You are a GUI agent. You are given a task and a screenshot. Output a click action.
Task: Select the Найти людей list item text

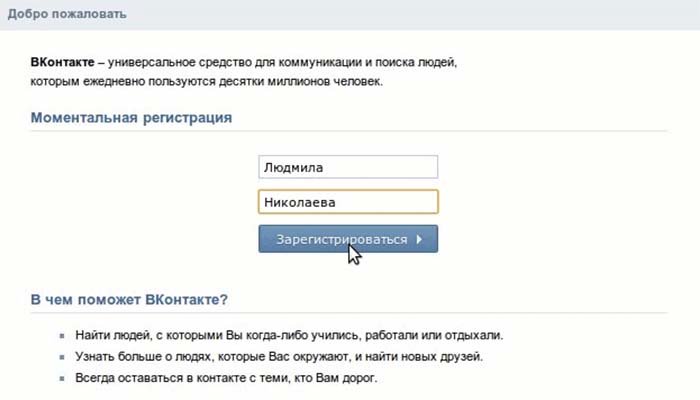289,335
